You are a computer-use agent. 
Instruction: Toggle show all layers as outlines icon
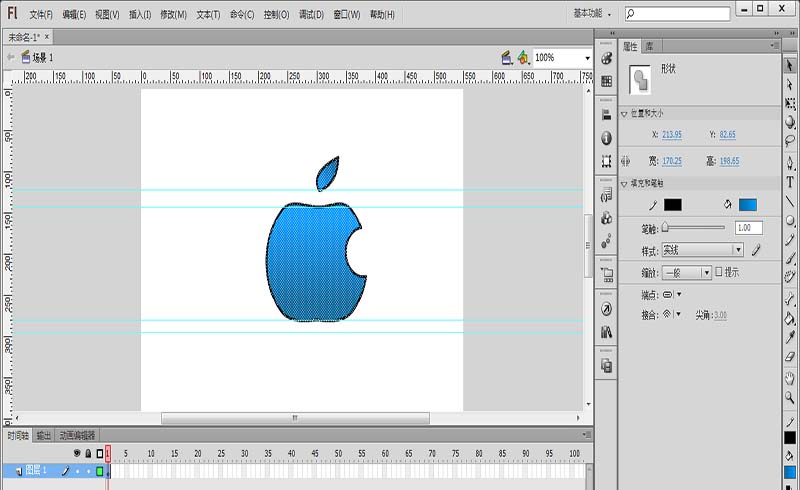pos(99,453)
